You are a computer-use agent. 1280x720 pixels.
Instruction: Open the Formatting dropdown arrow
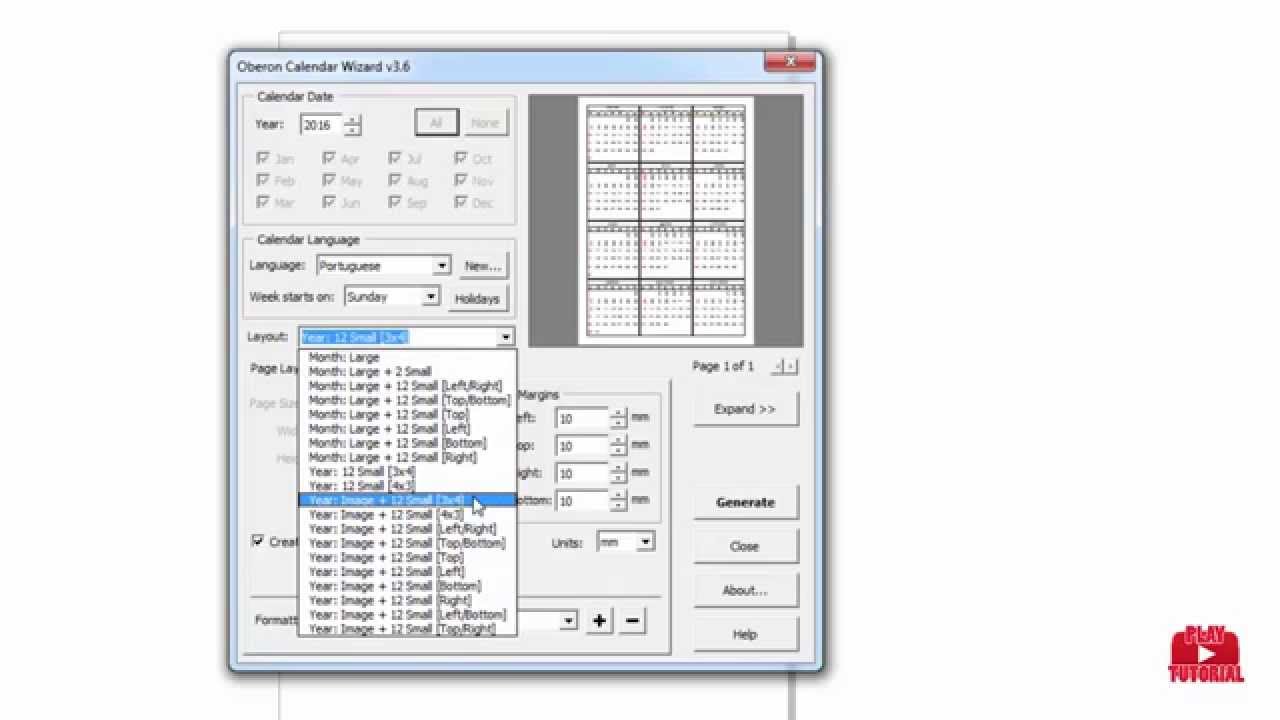[x=568, y=621]
